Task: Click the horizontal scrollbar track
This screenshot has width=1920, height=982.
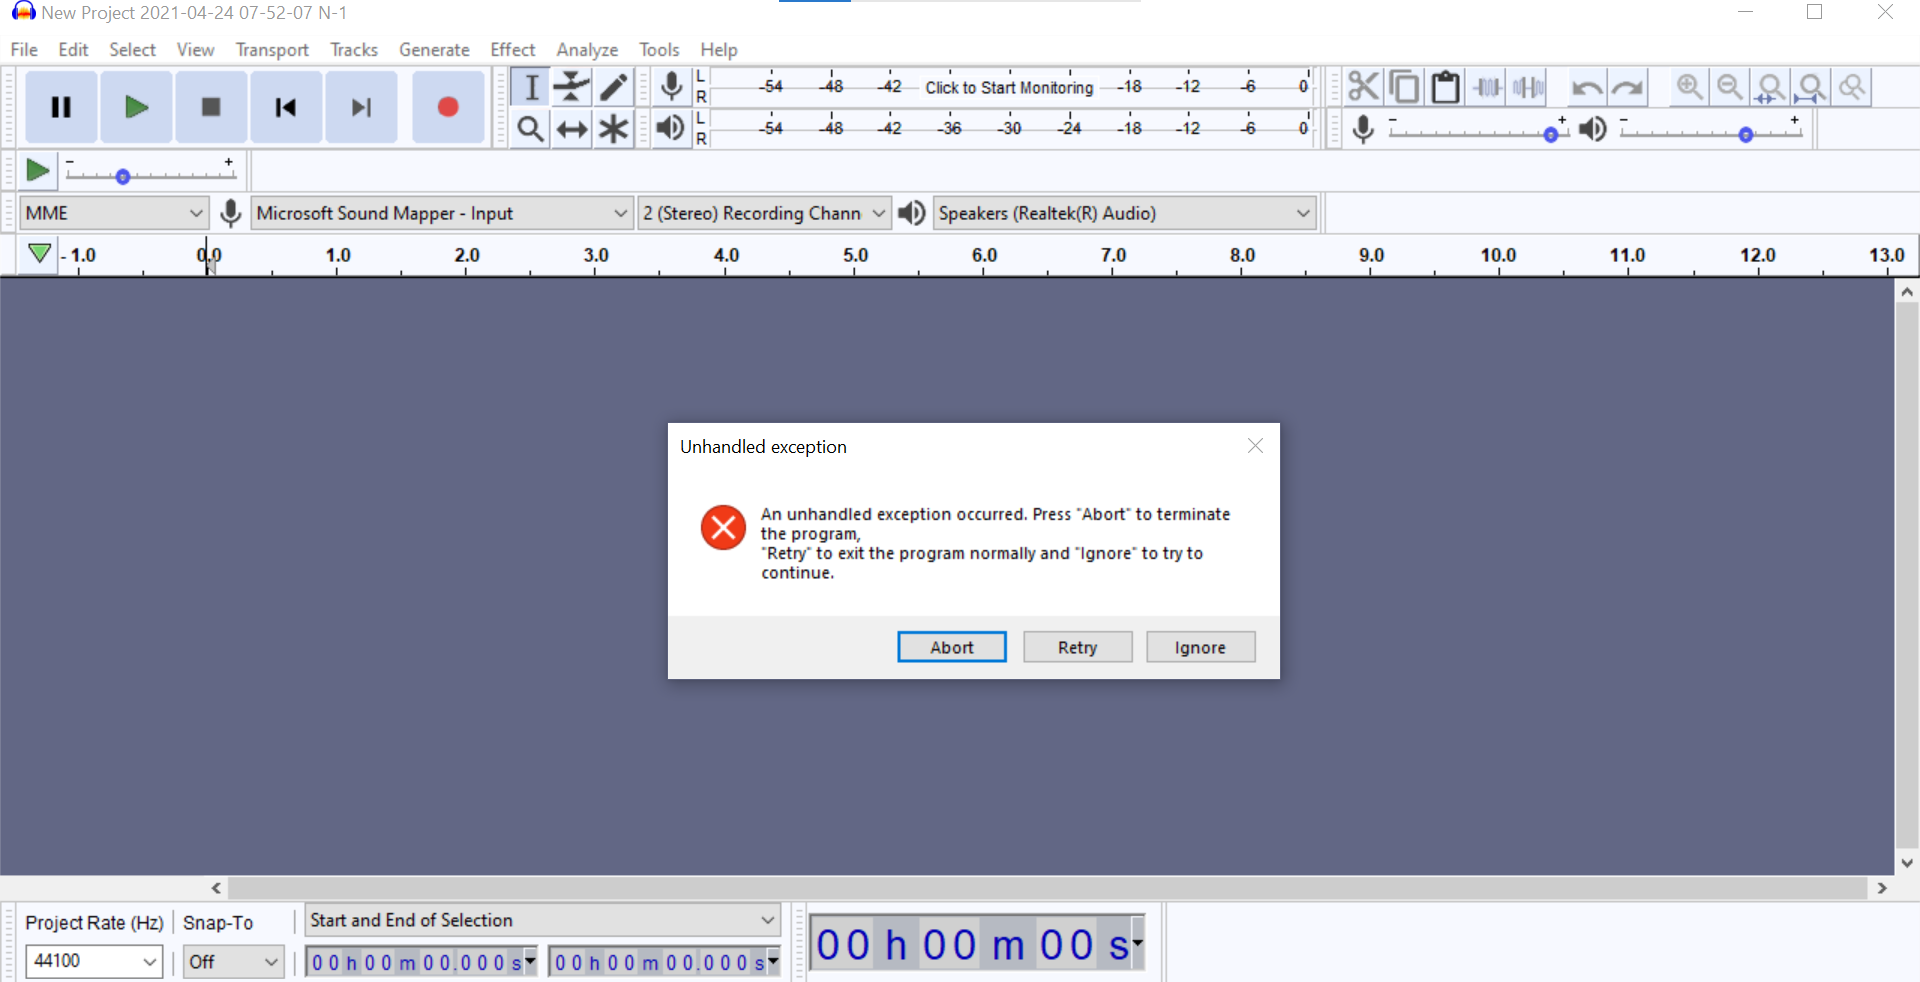Action: click(1047, 888)
